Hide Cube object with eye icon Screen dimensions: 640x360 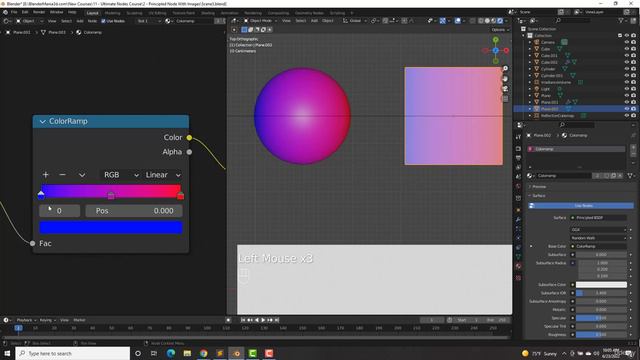pyautogui.click(x=627, y=49)
